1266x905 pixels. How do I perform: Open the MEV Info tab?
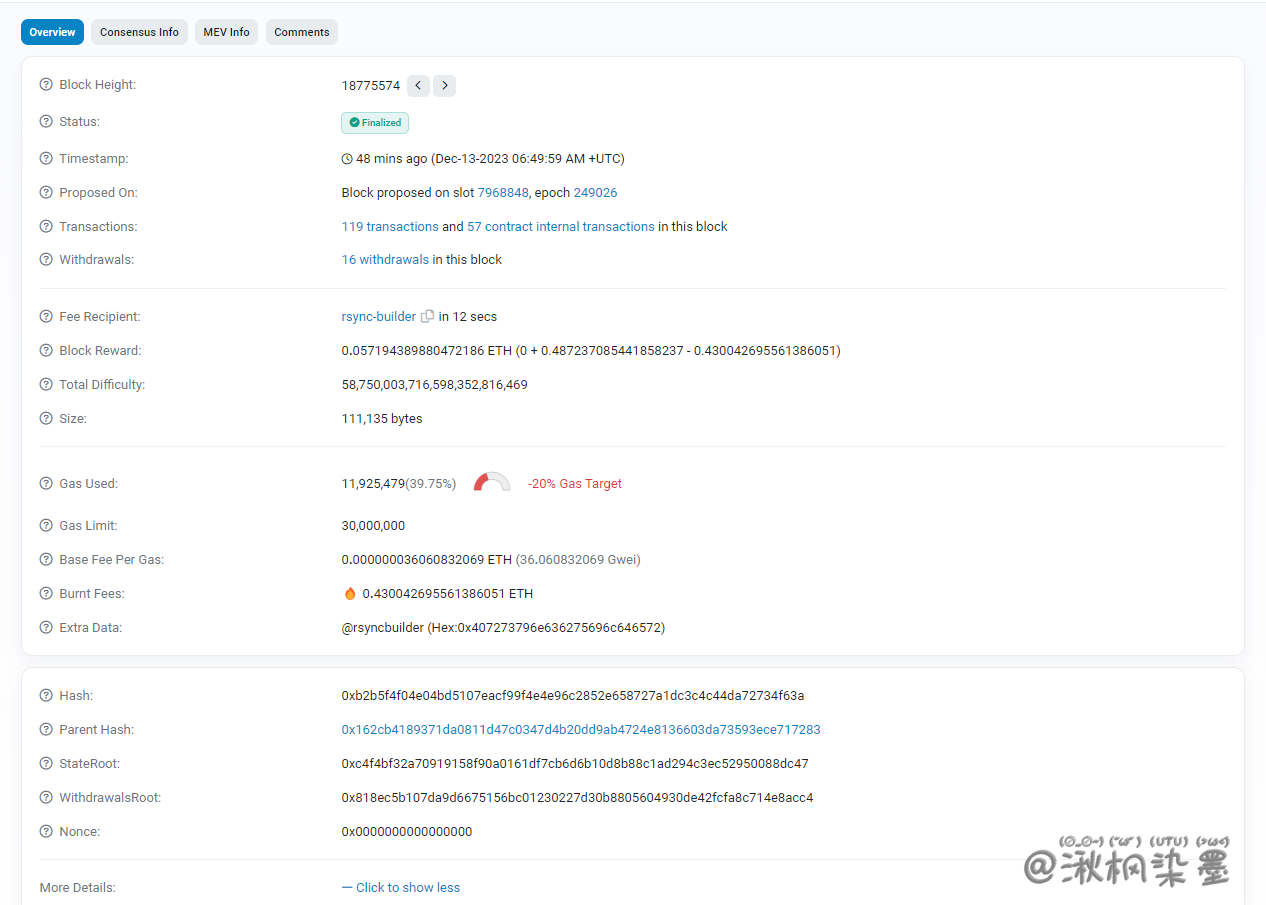tap(226, 32)
